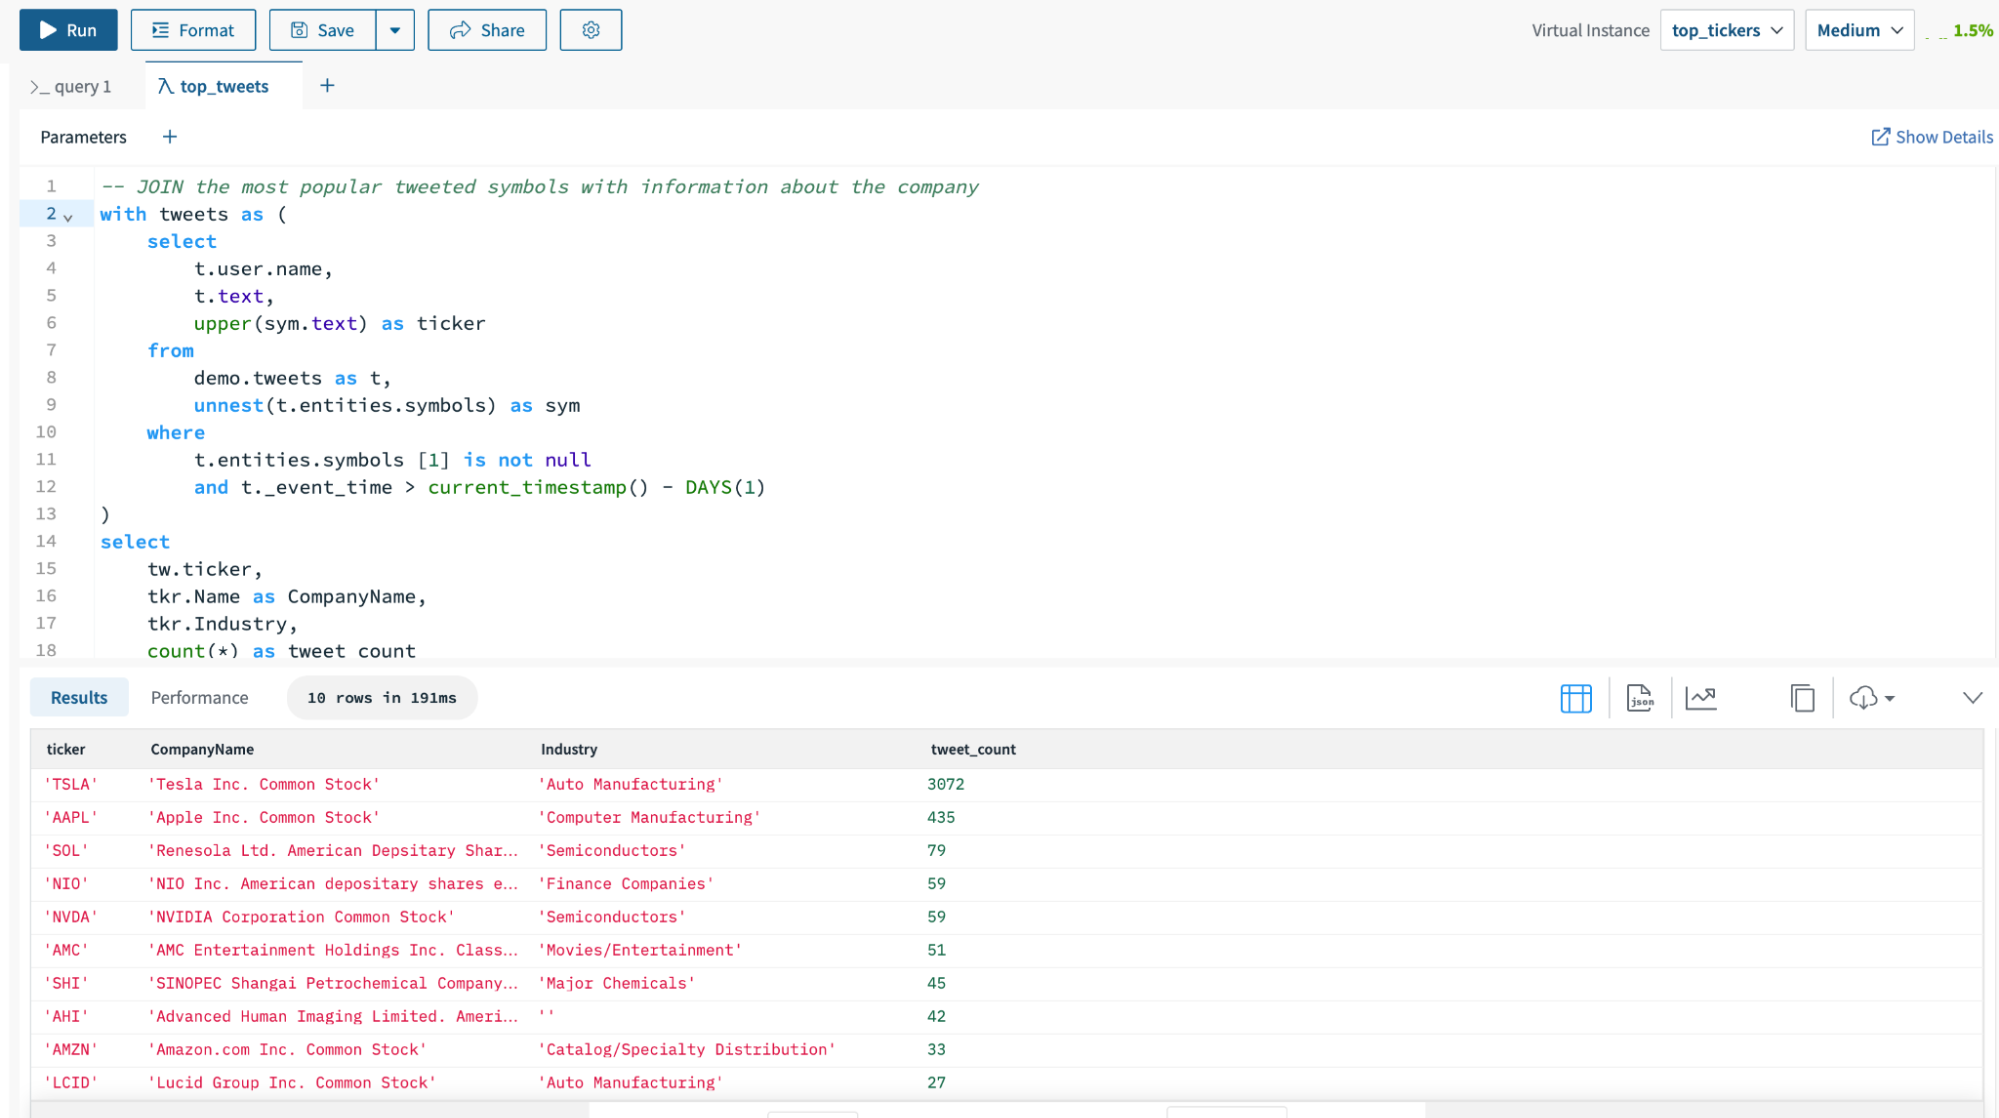Click the settings gear icon in toolbar
The height and width of the screenshot is (1118, 1999).
point(590,30)
